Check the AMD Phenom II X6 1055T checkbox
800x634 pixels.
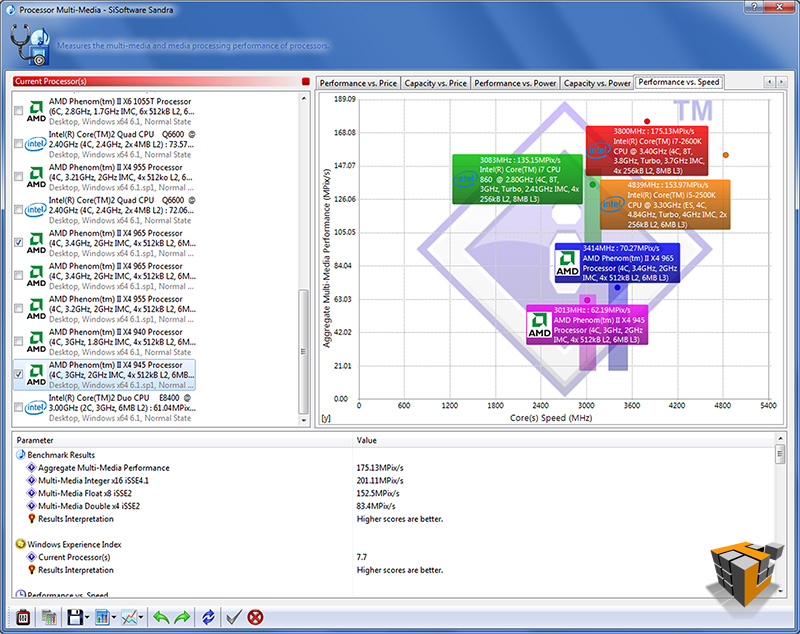(18, 111)
